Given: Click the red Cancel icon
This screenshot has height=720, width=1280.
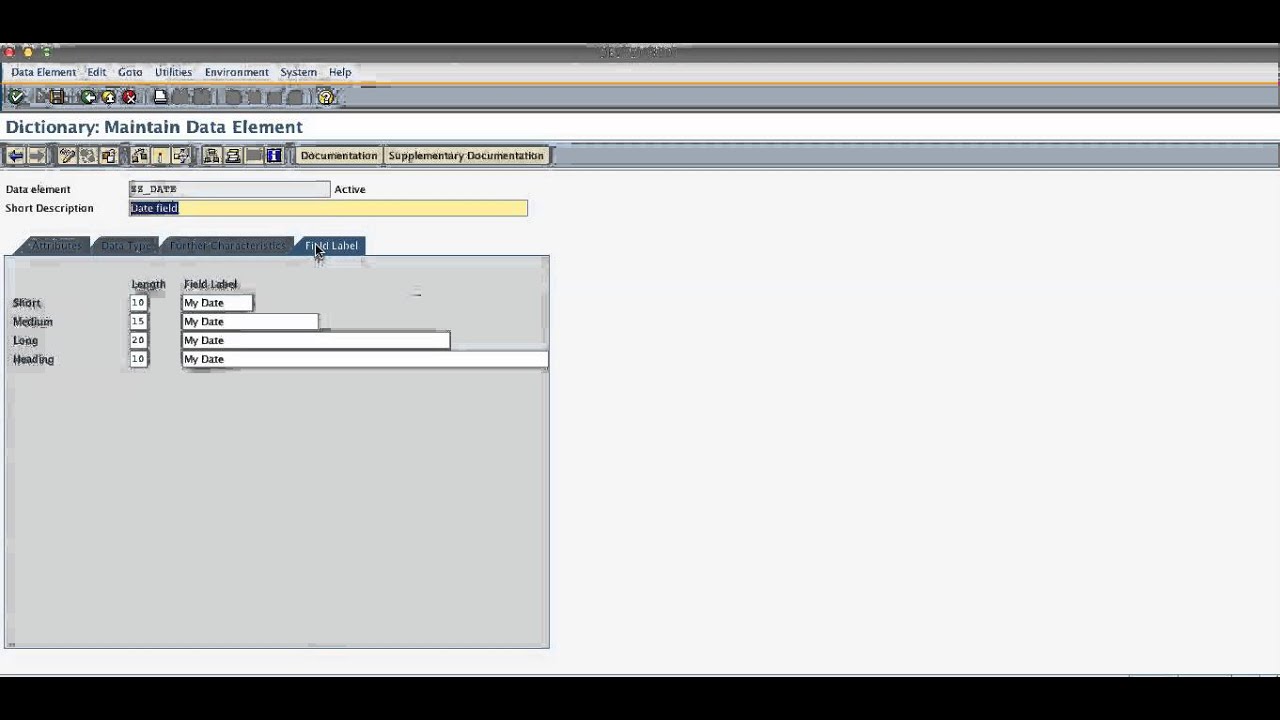Looking at the screenshot, I should coord(129,97).
